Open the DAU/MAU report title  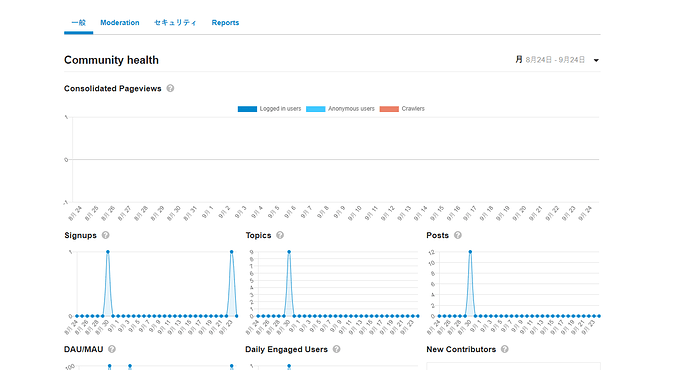(x=84, y=349)
